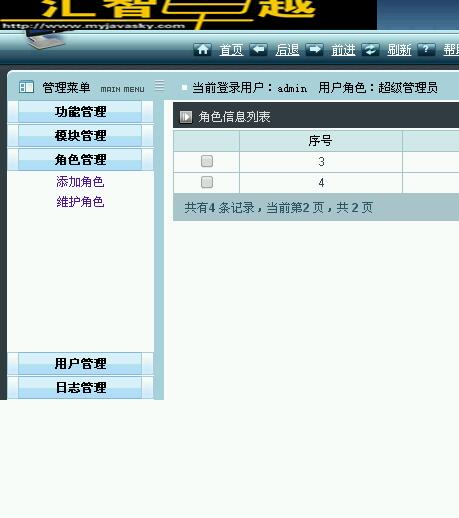Click the cell with number 4
Image resolution: width=459 pixels, height=518 pixels.
tap(320, 183)
